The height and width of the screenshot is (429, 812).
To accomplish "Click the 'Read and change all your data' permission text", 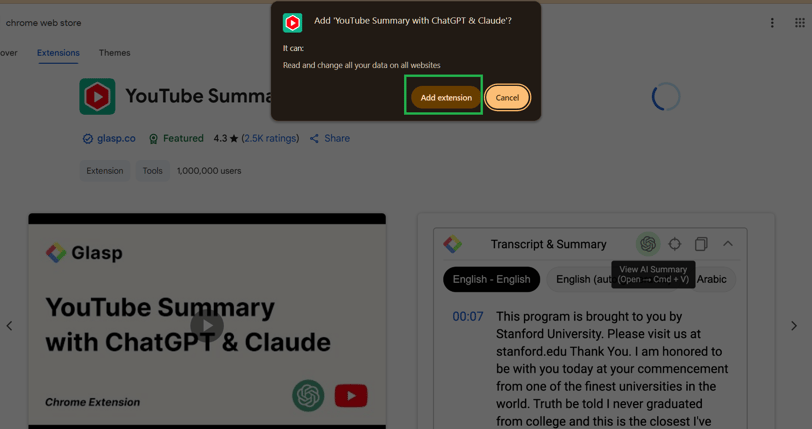I will [361, 65].
